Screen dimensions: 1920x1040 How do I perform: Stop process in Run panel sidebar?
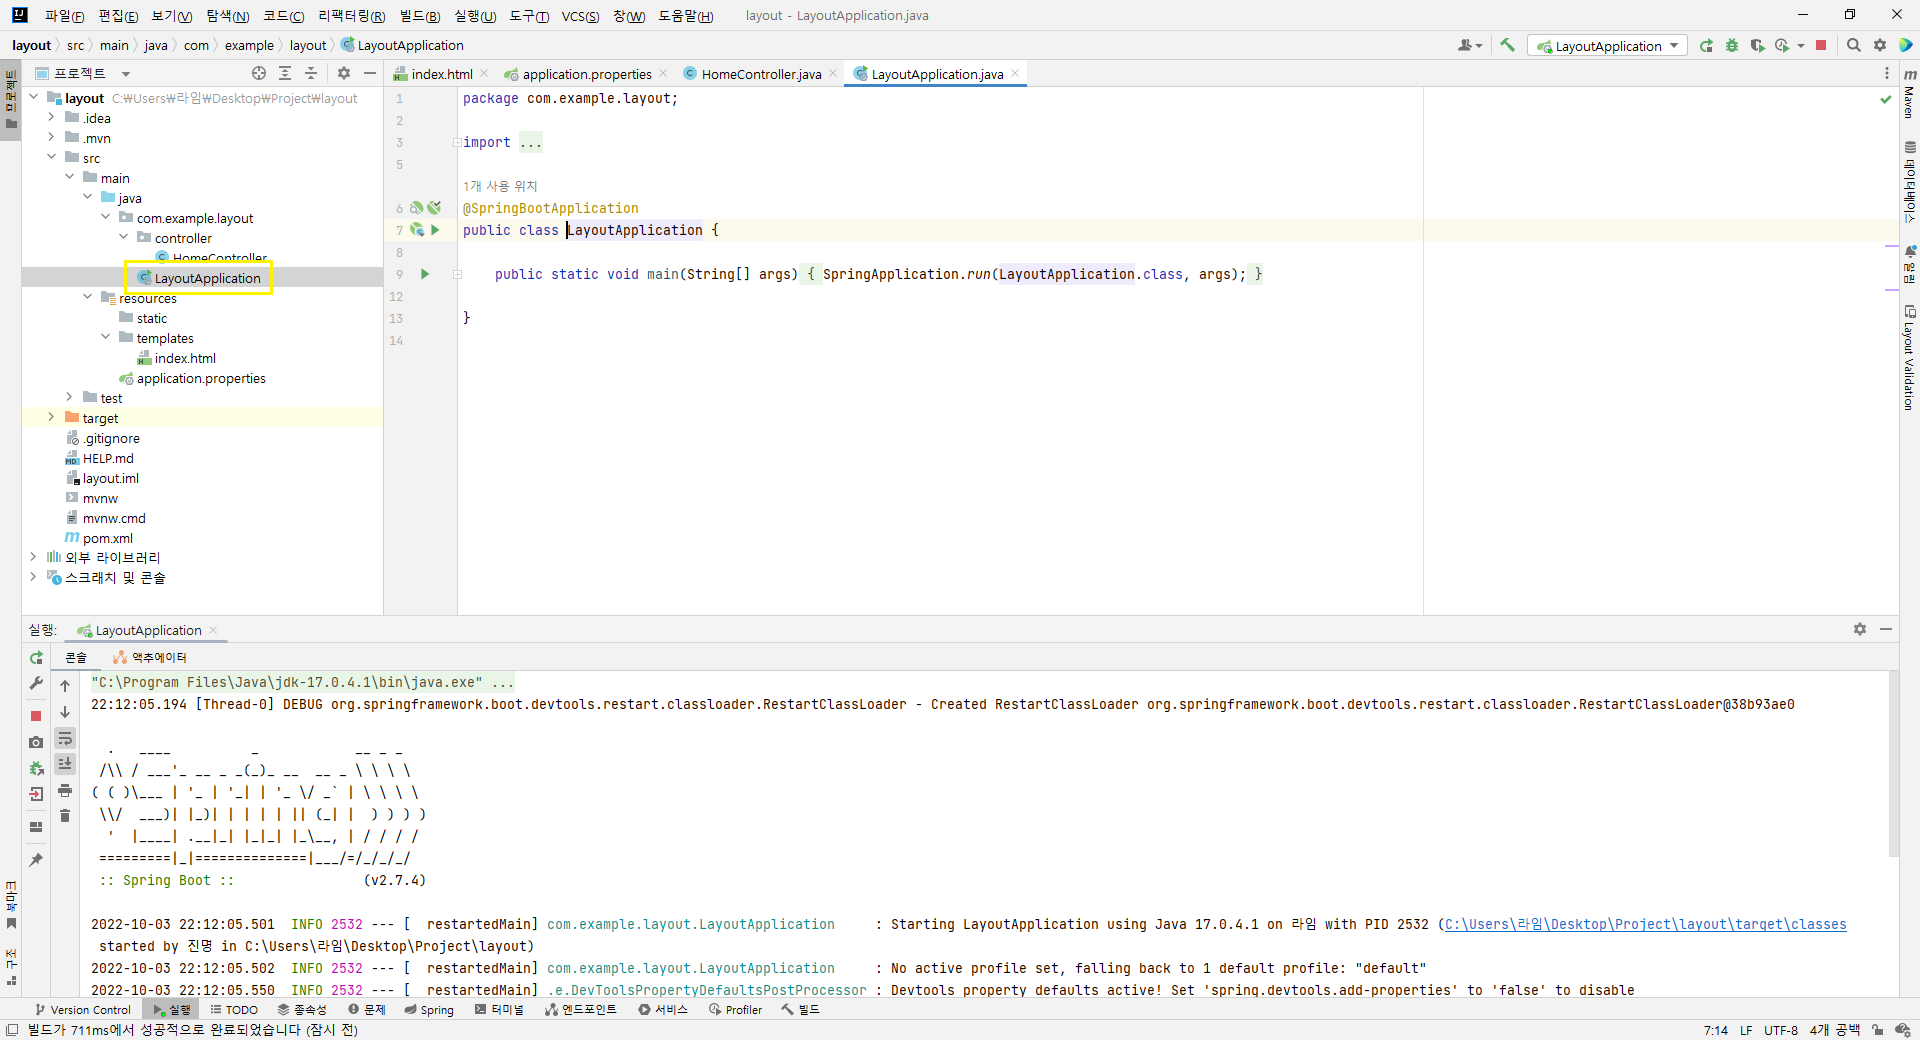click(x=36, y=716)
